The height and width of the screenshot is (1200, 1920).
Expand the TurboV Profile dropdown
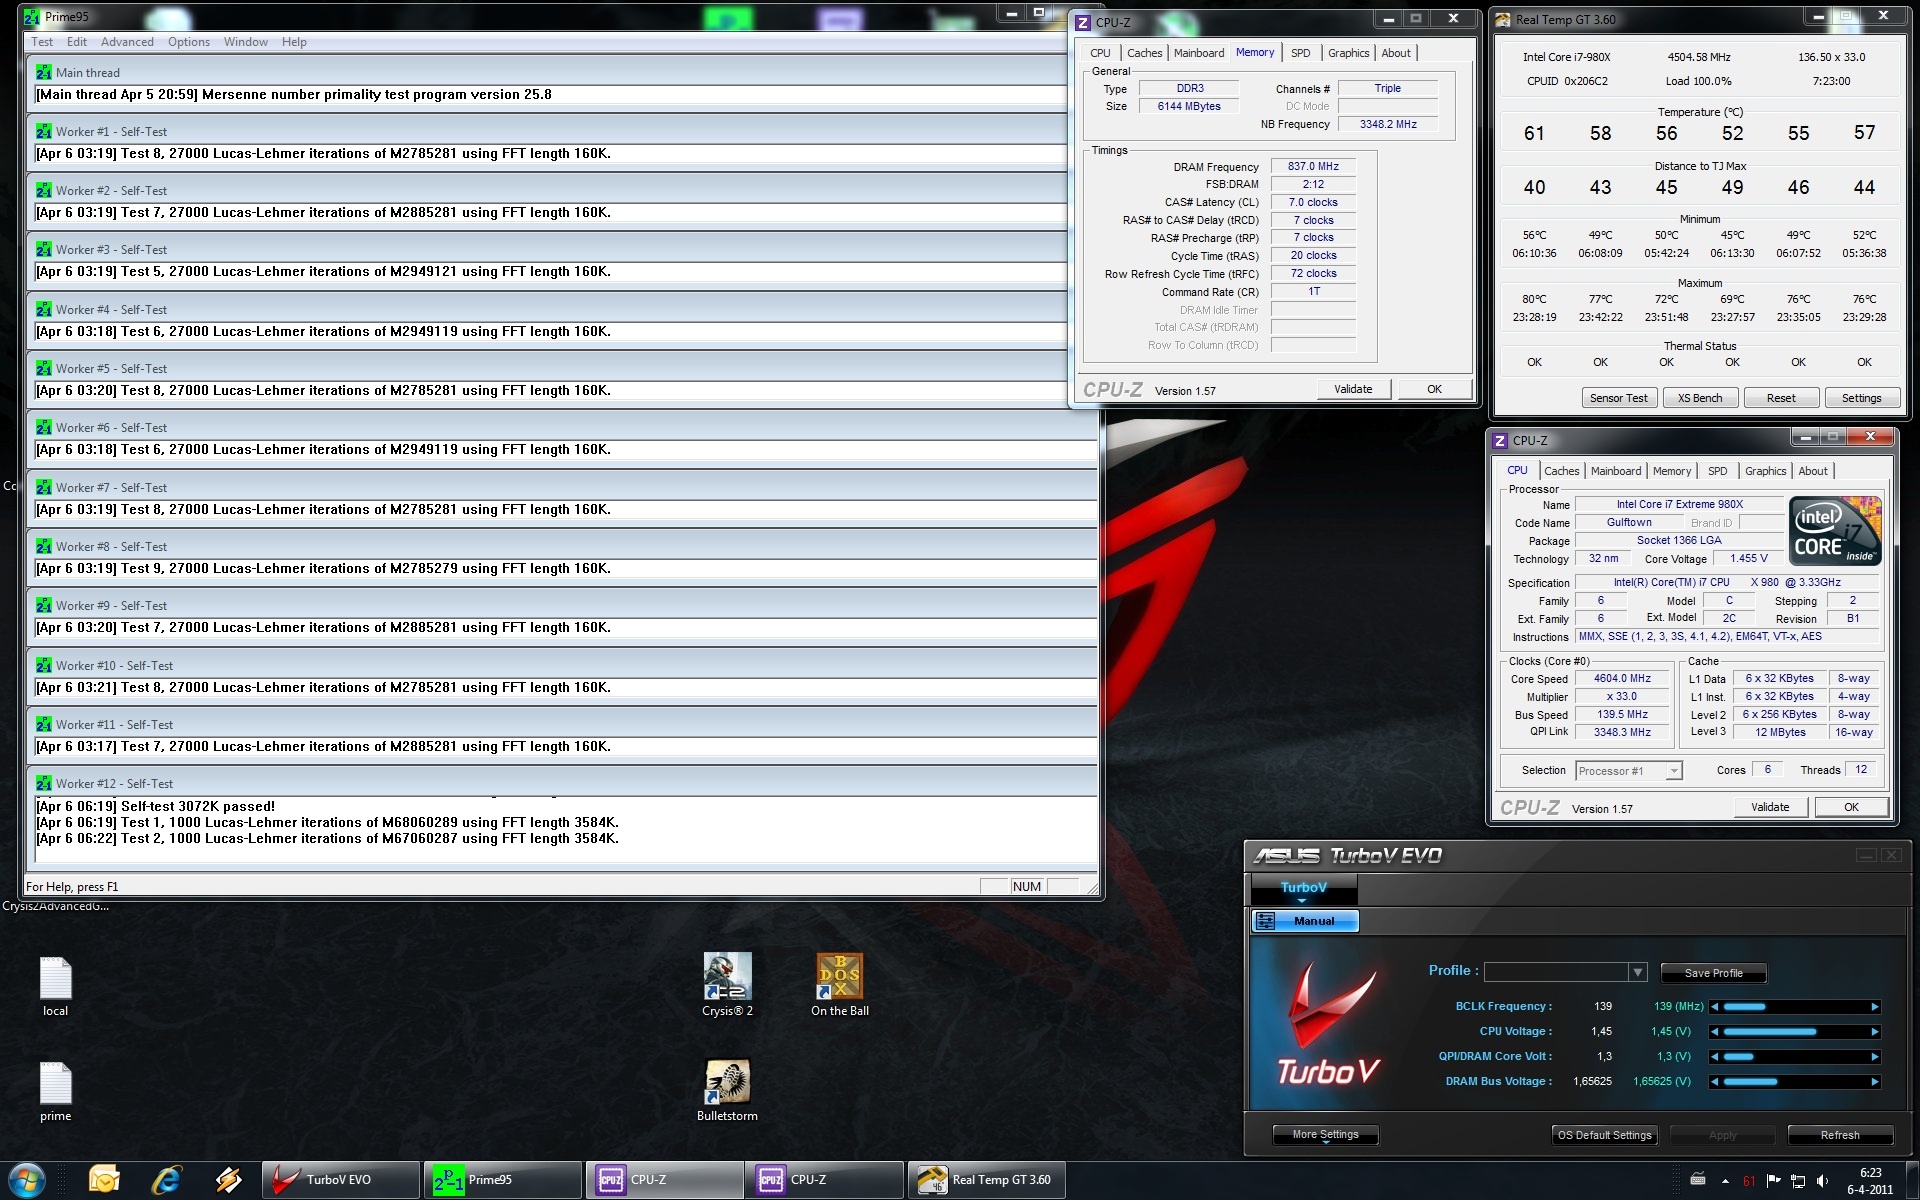click(x=1637, y=972)
